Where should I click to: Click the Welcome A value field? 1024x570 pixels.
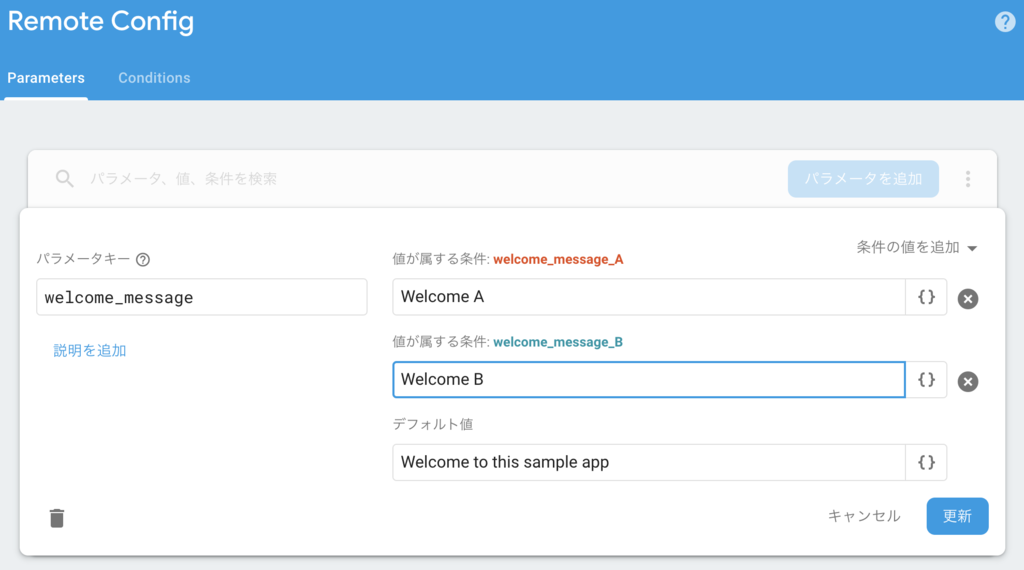(x=648, y=297)
